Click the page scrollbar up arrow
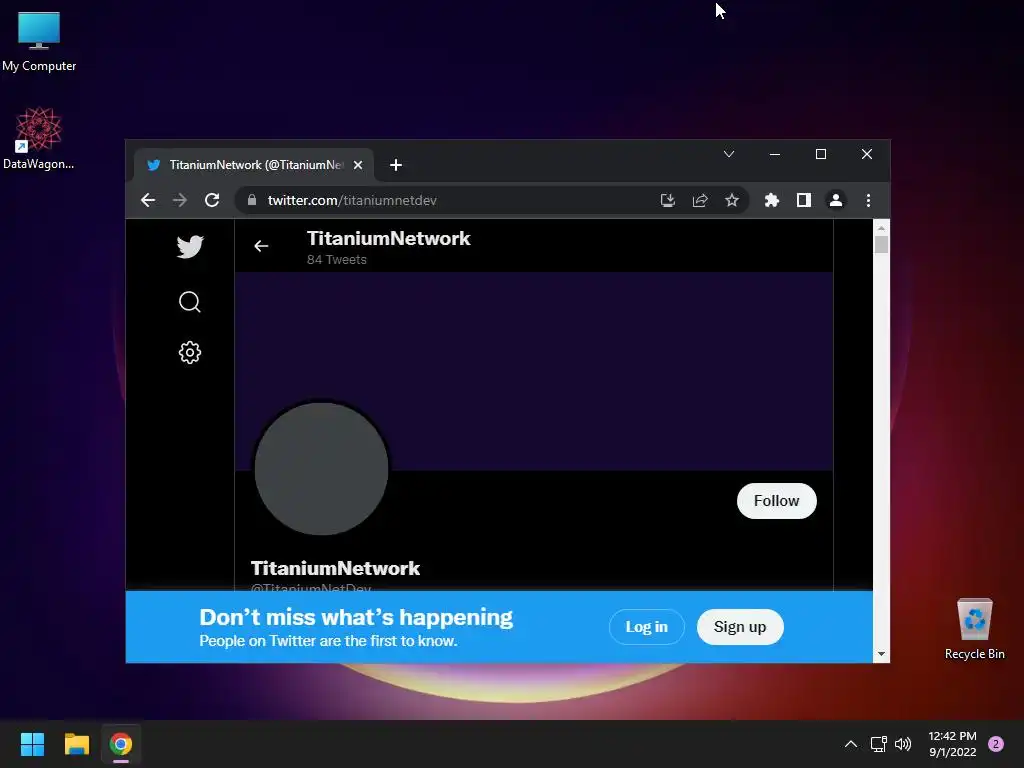 click(x=881, y=228)
